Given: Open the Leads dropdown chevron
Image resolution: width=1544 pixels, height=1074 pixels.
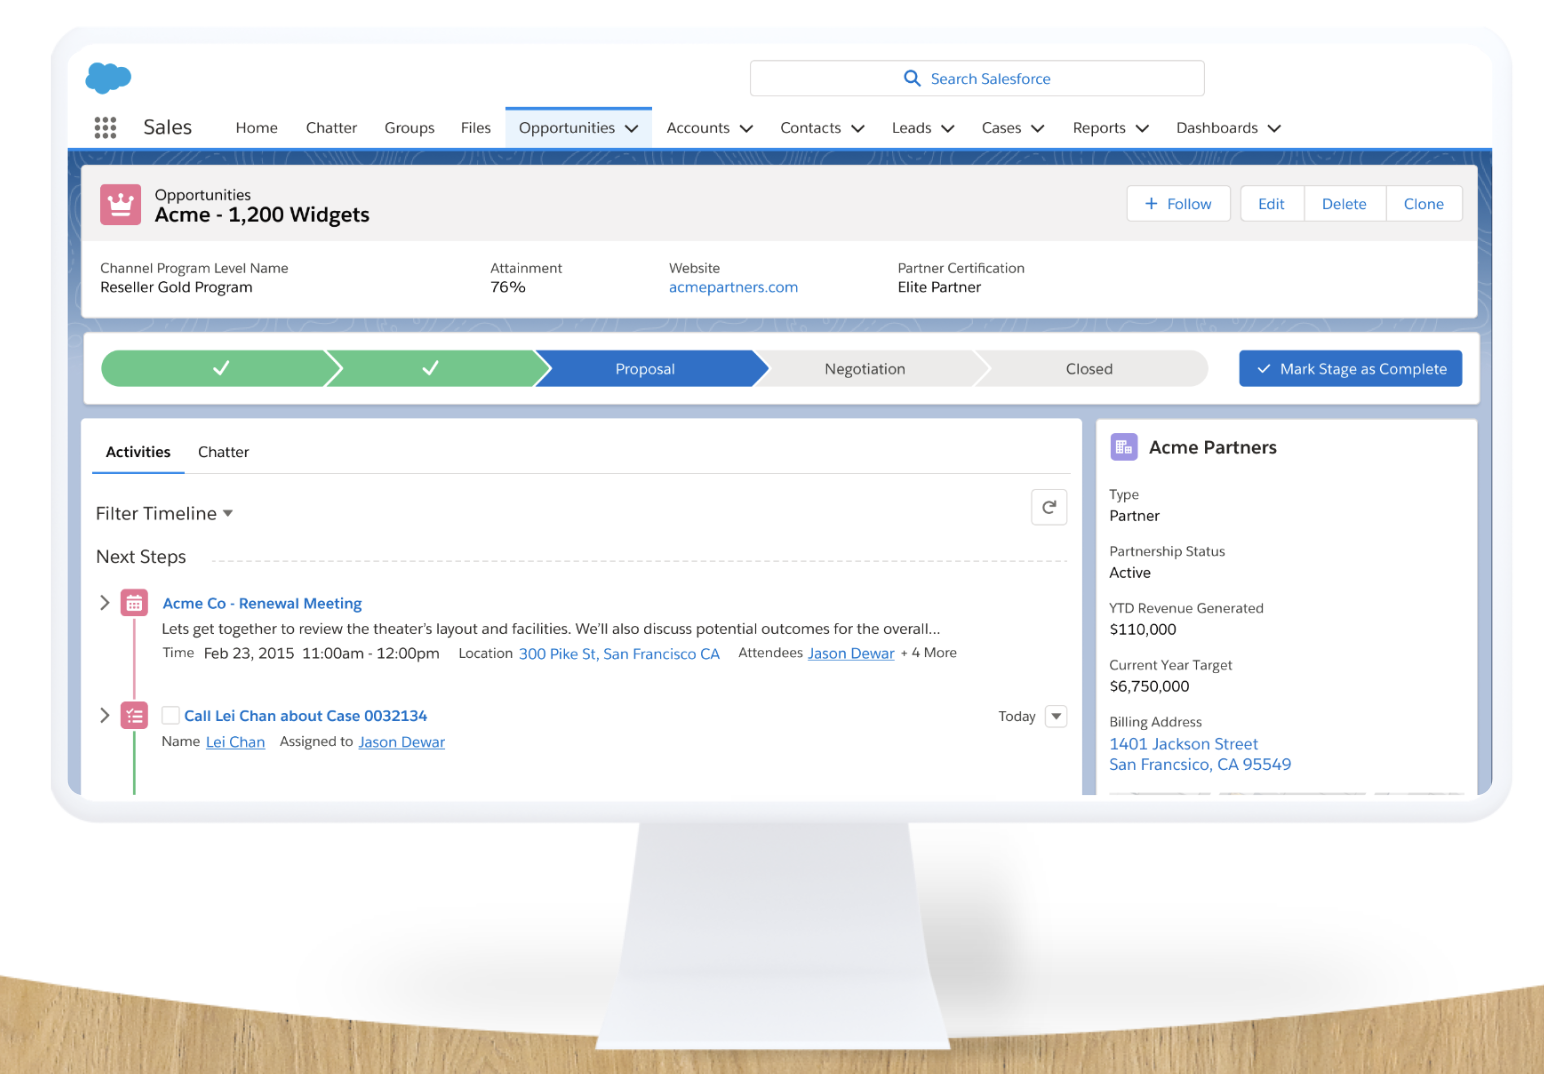Looking at the screenshot, I should coord(948,128).
